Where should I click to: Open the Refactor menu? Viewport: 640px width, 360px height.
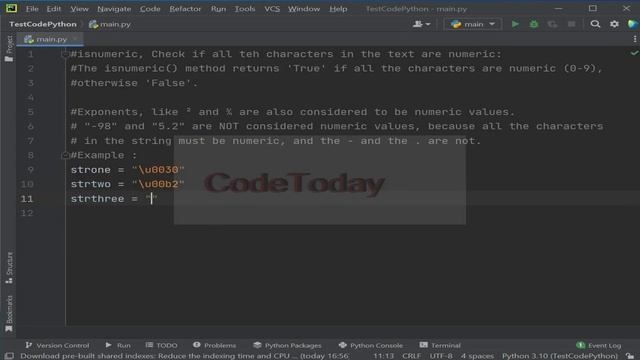click(x=185, y=9)
